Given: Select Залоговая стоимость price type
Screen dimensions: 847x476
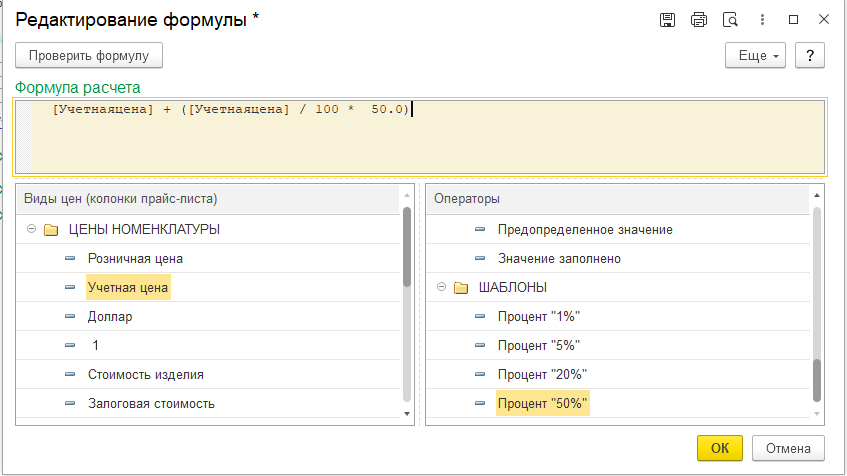Looking at the screenshot, I should tap(151, 404).
